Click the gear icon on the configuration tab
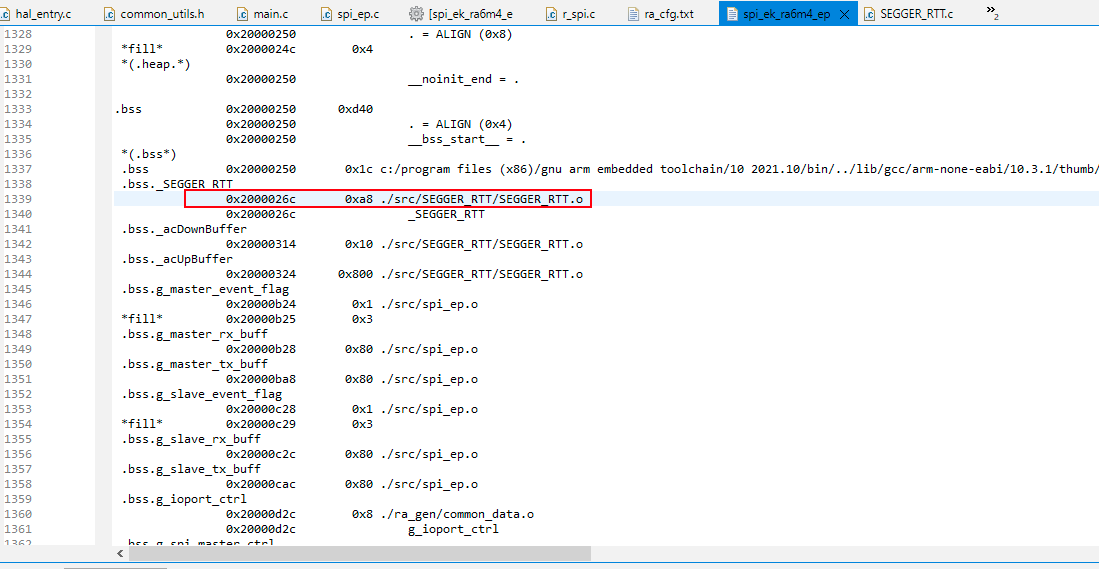The image size is (1099, 569). click(x=418, y=14)
